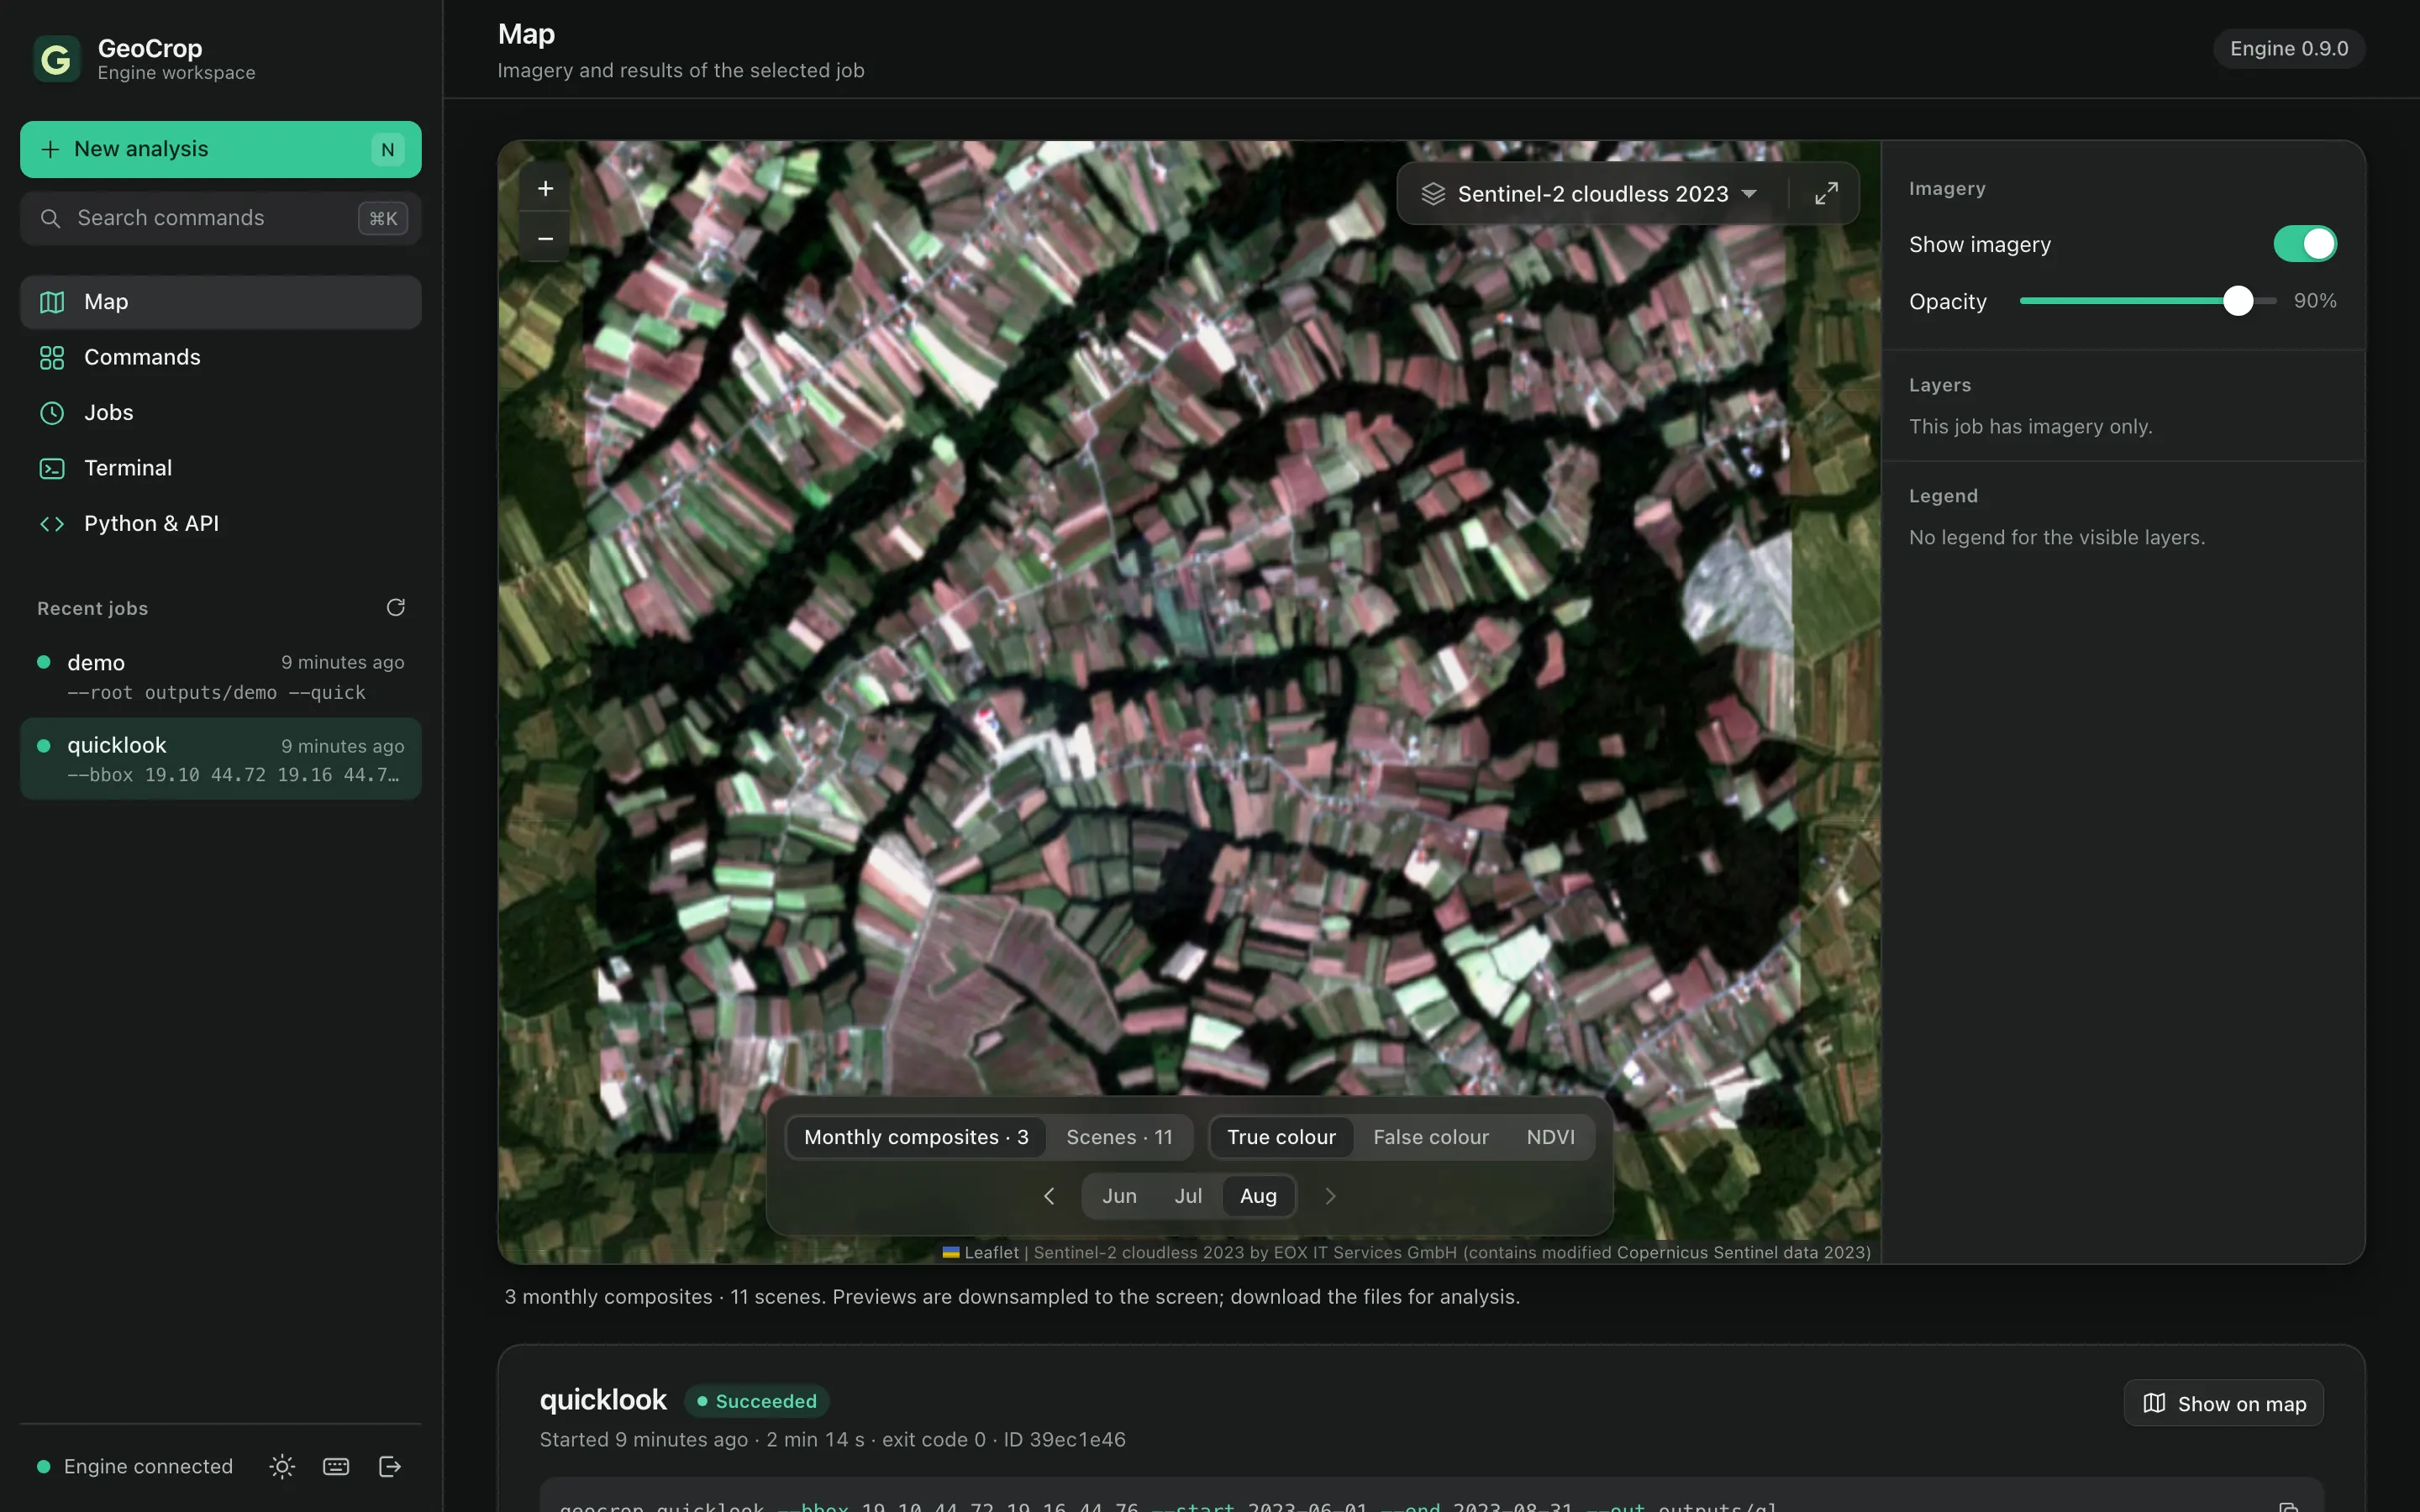
Task: Start a New analysis
Action: tap(221, 149)
